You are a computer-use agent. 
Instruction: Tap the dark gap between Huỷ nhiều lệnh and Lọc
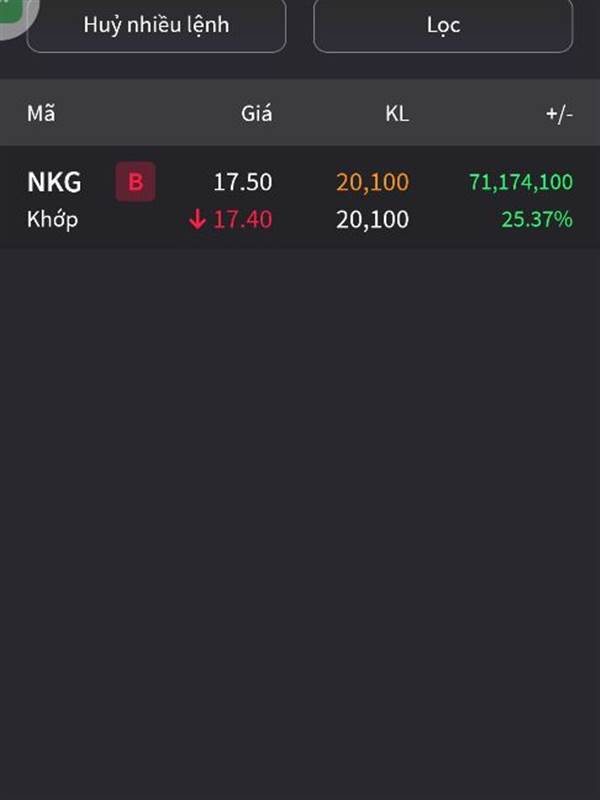(x=300, y=25)
